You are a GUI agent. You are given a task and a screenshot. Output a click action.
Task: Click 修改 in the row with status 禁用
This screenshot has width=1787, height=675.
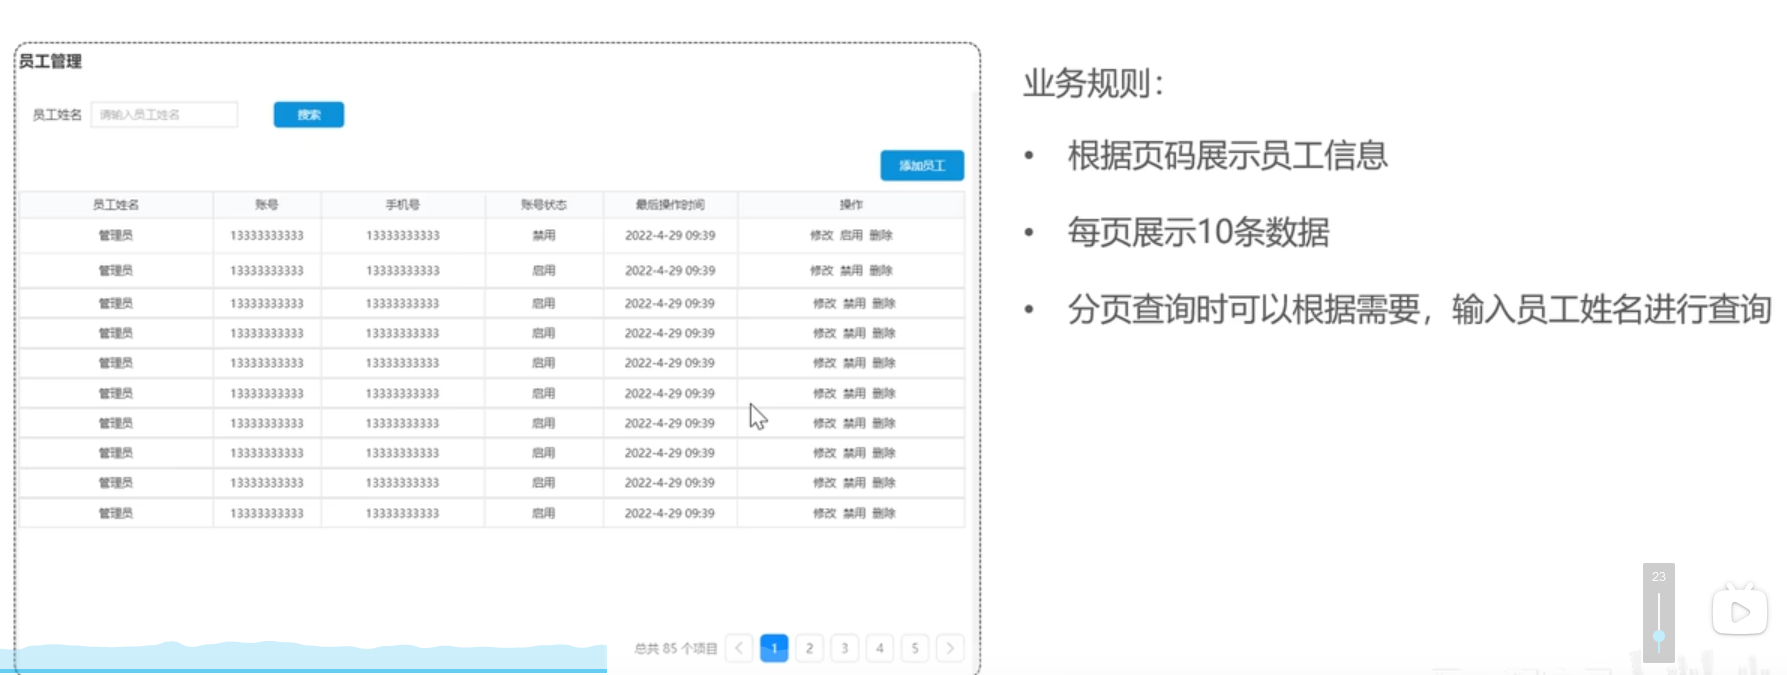coord(821,236)
